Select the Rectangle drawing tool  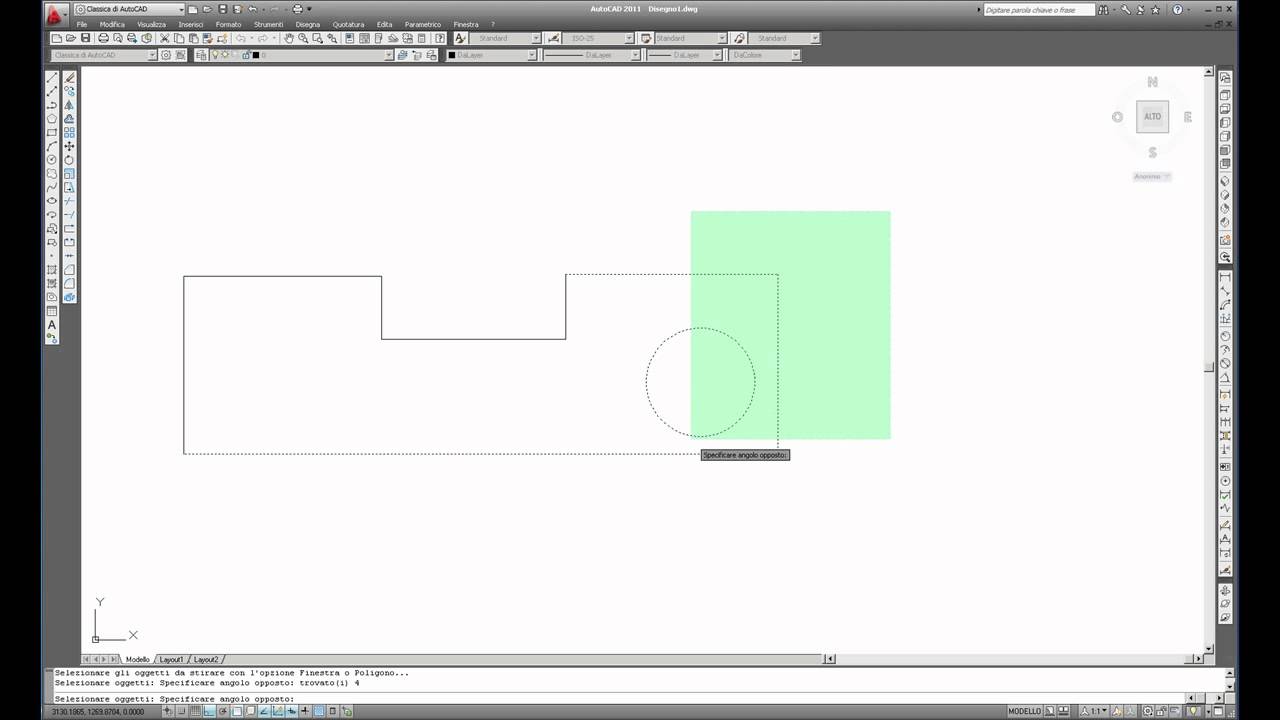(52, 132)
